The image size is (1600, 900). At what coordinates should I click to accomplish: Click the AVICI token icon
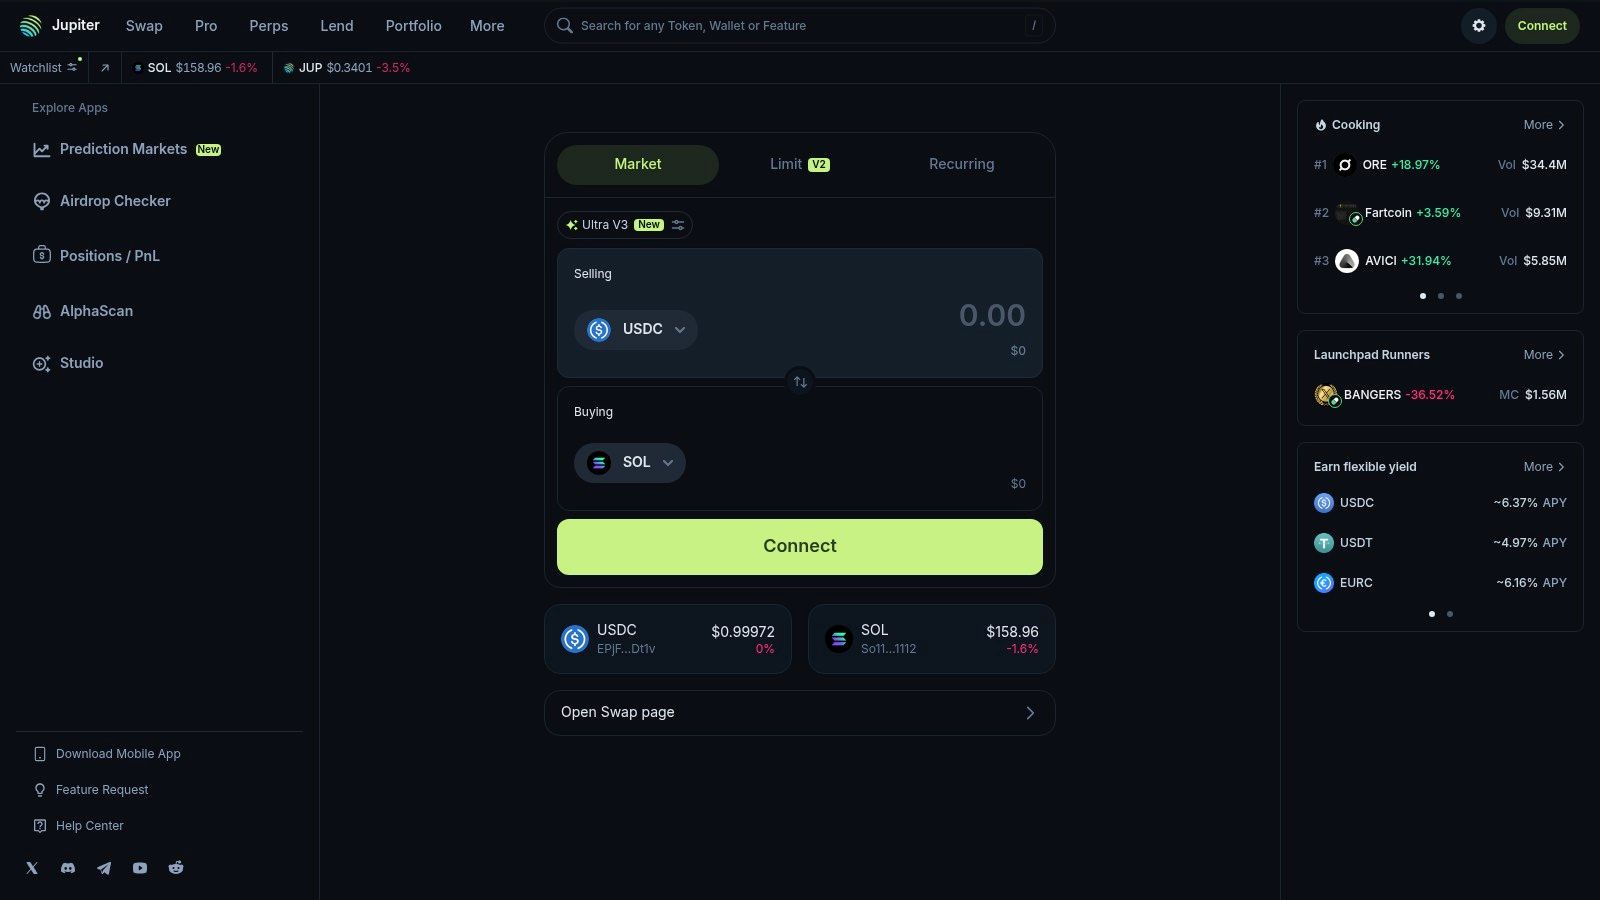click(x=1347, y=261)
